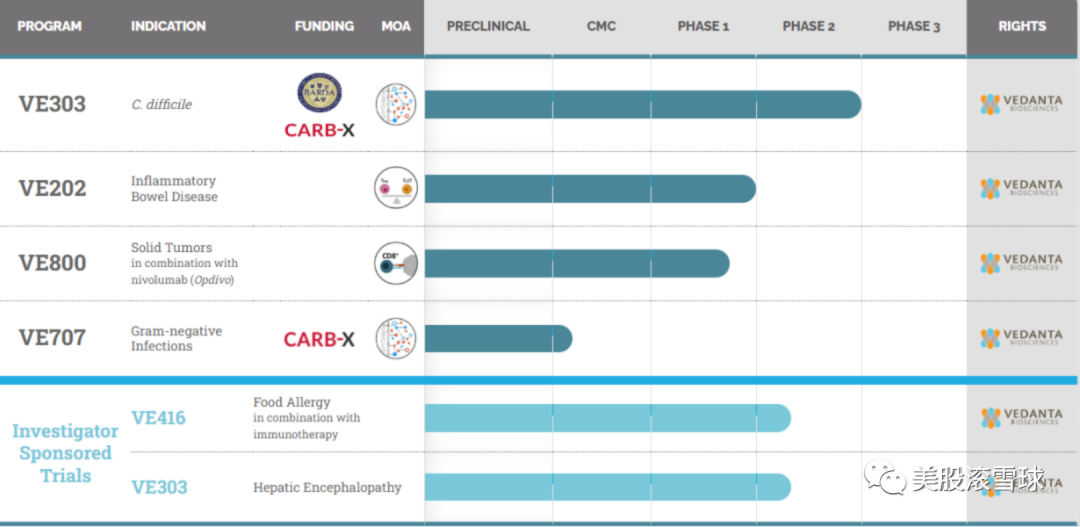Click the VE707 short progress bar
The height and width of the screenshot is (527, 1080).
coord(498,338)
